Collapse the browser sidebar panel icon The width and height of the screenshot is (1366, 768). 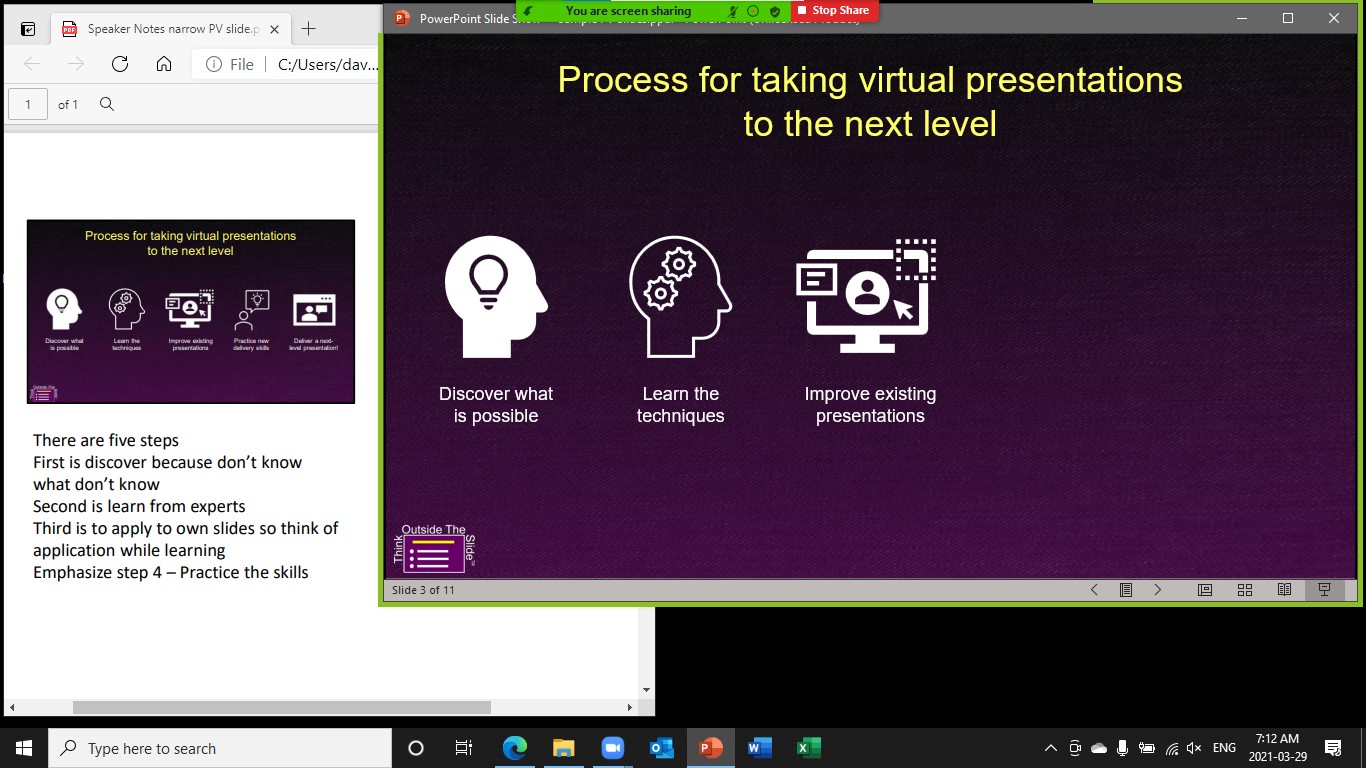click(27, 28)
